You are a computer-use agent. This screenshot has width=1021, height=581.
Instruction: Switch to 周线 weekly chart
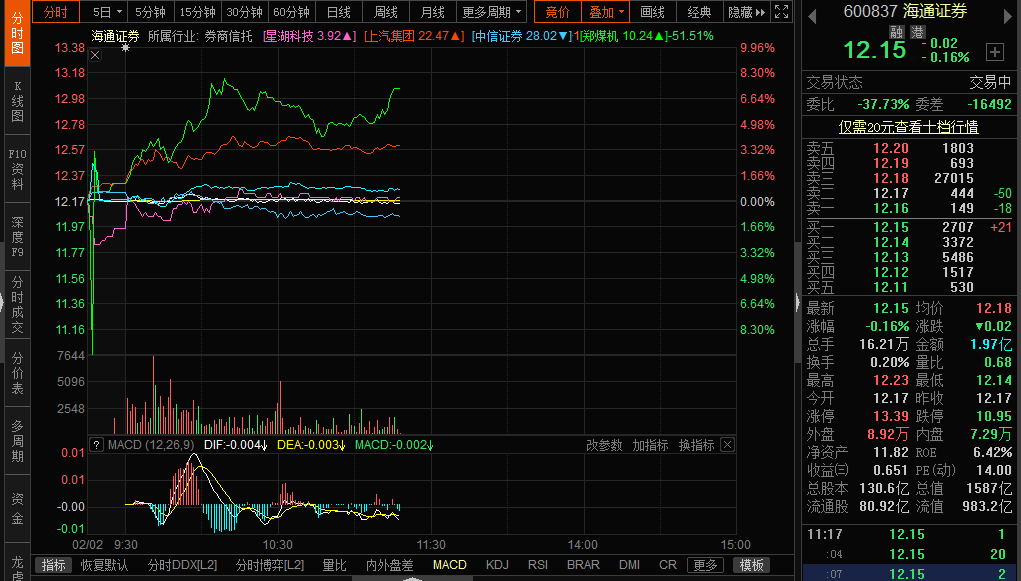(x=385, y=12)
